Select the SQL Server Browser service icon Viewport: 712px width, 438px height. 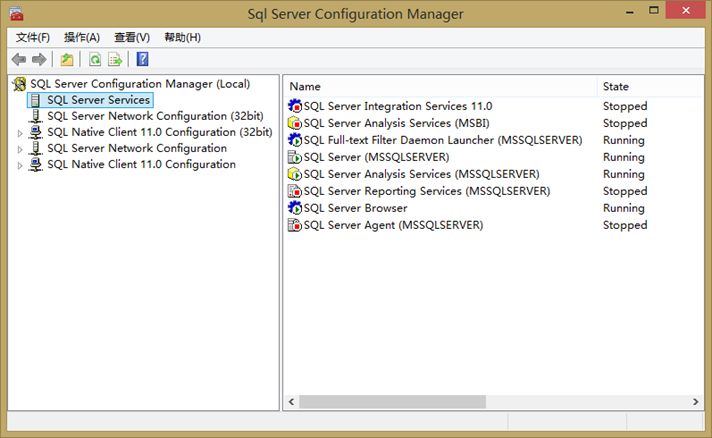click(x=295, y=208)
